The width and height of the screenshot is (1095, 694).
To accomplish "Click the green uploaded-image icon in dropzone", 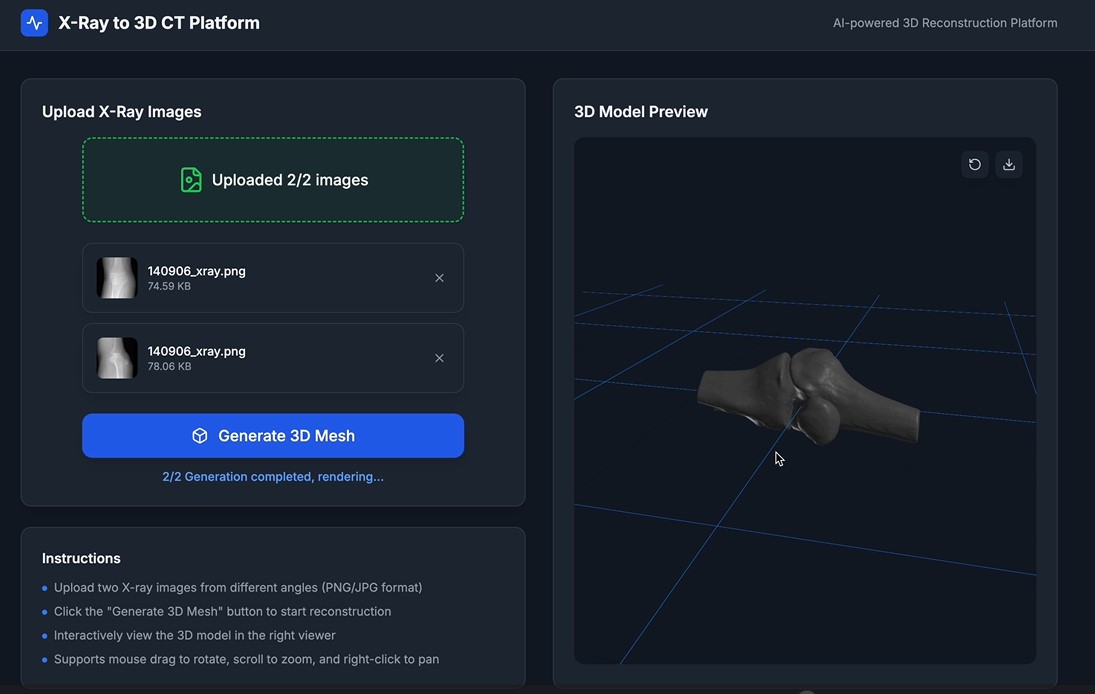I will tap(191, 179).
